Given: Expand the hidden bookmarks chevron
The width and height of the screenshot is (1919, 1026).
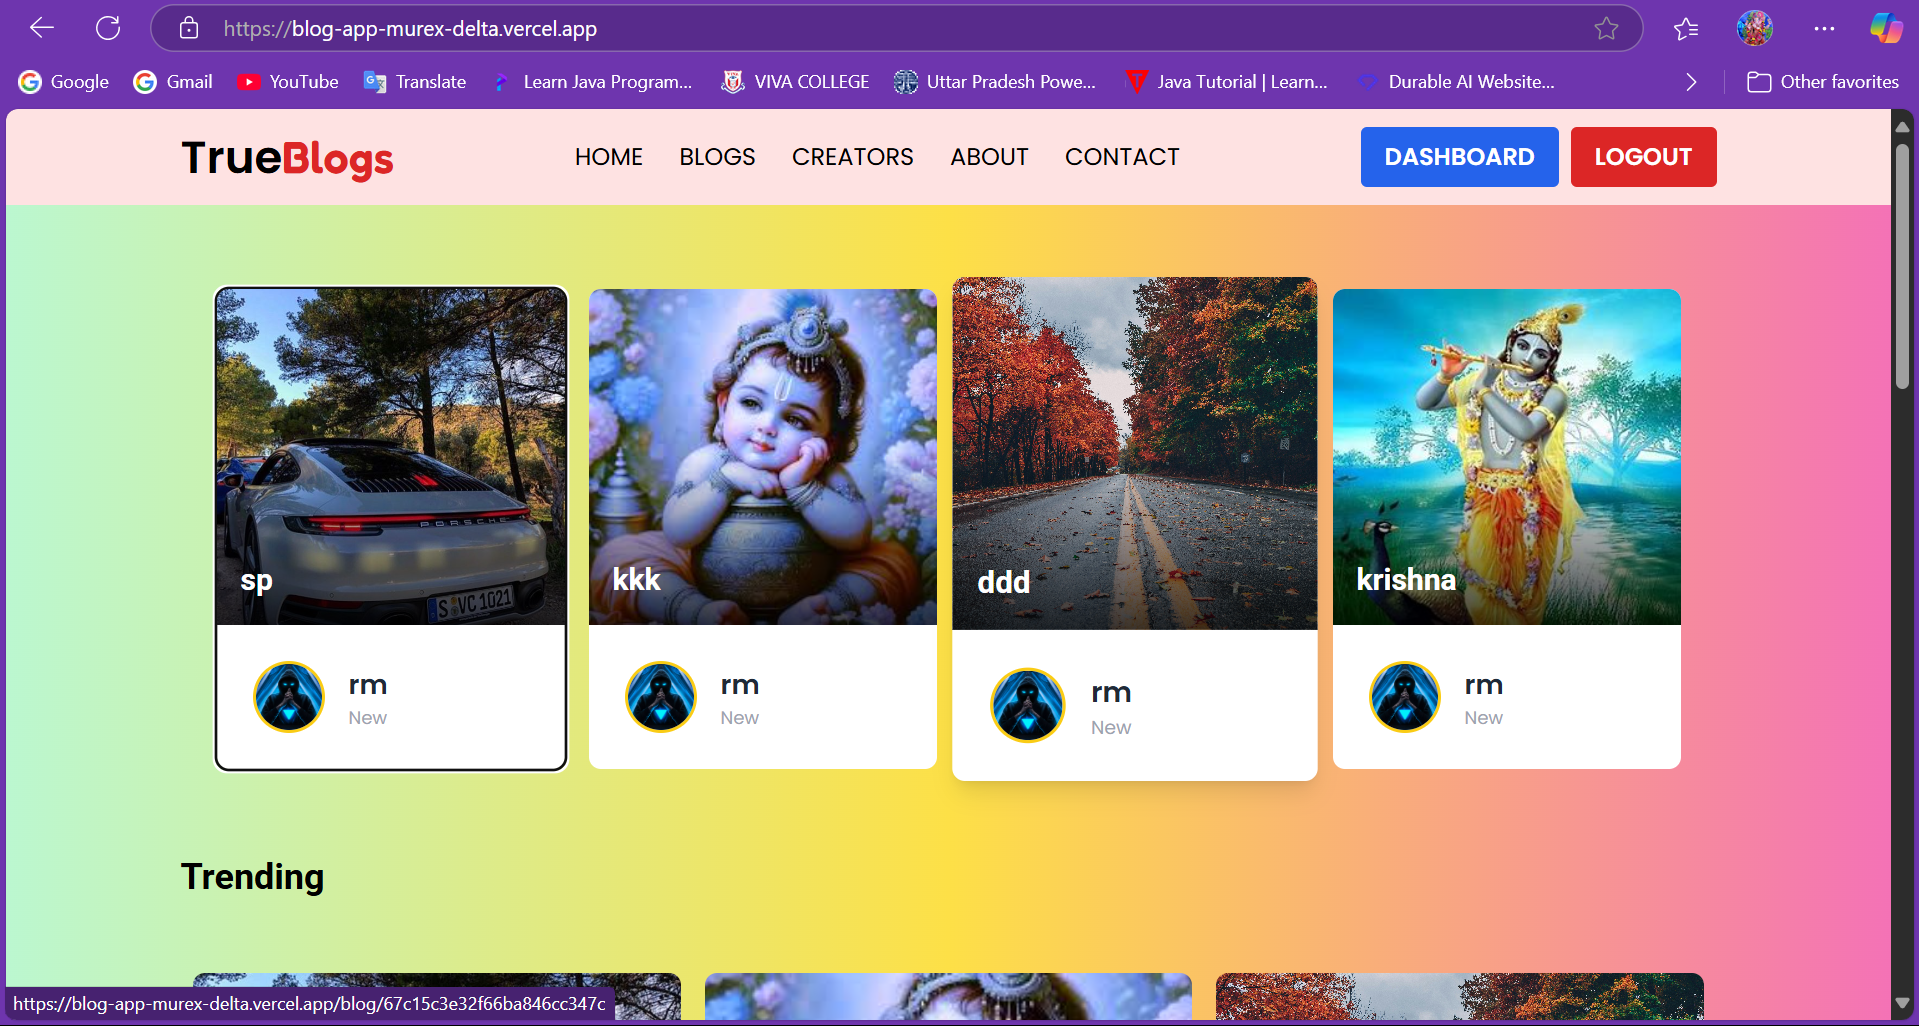Looking at the screenshot, I should click(x=1691, y=82).
